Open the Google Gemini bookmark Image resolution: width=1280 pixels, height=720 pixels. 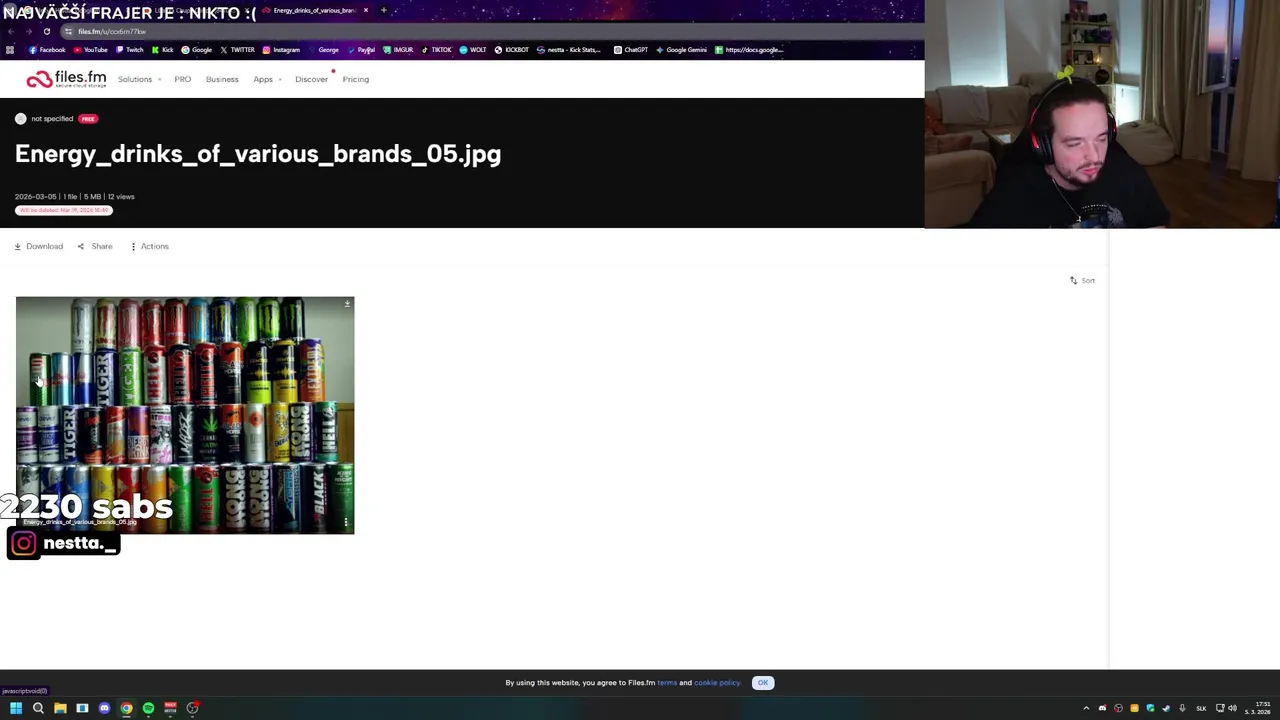click(x=681, y=50)
